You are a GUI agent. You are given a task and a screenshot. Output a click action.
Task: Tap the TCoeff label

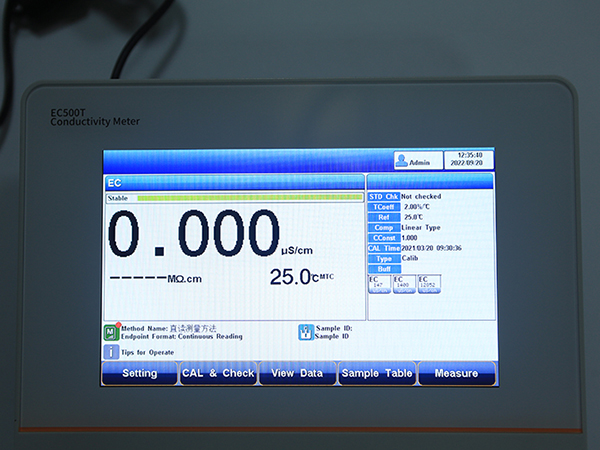(x=384, y=207)
